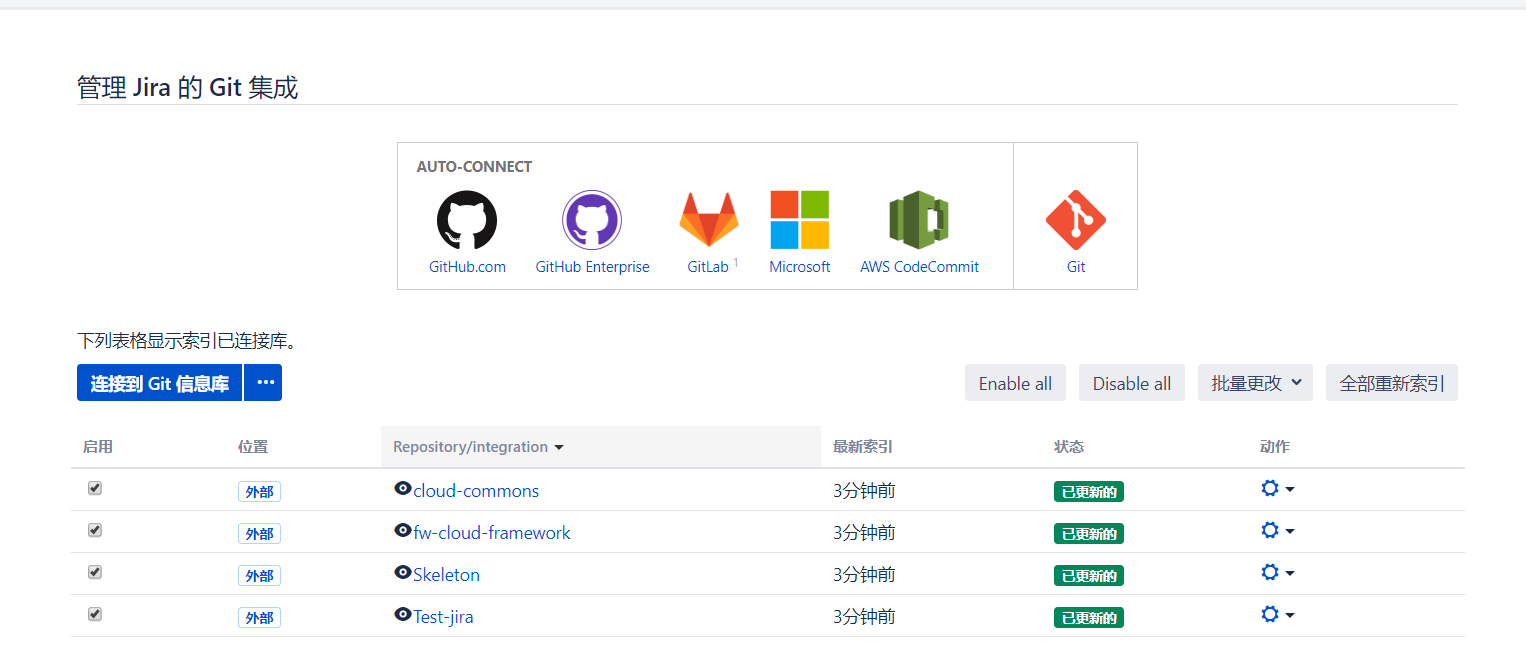Click the Enable all button
This screenshot has width=1526, height=662.
tap(1015, 382)
